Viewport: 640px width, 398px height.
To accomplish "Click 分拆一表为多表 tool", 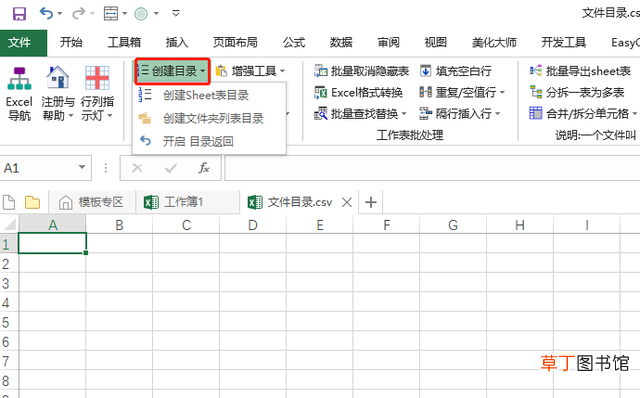I will click(x=577, y=93).
